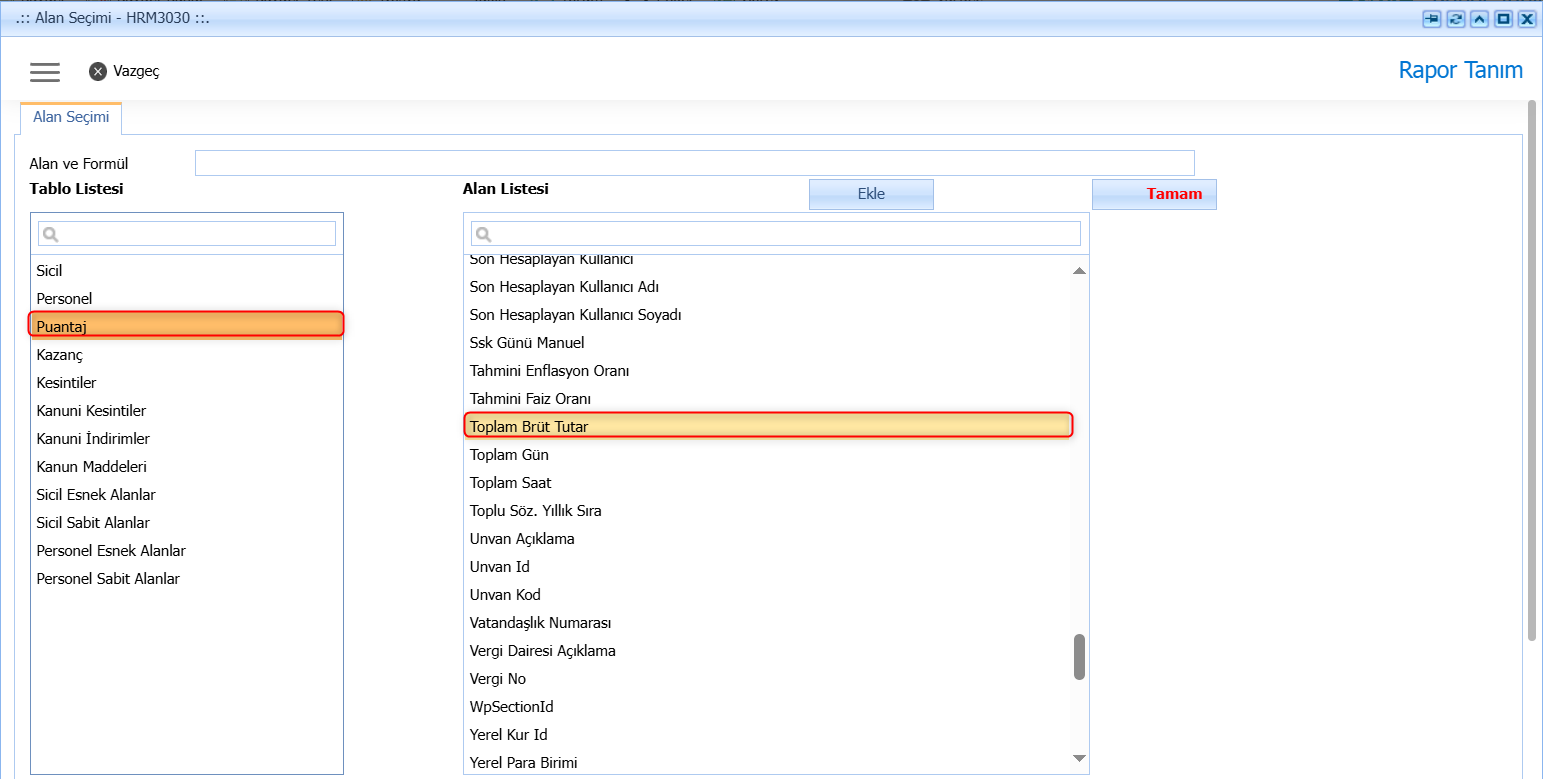Screen dimensions: 1543x779
Task: Select Personel Sabit Alanlar
Action: [x=186, y=579]
